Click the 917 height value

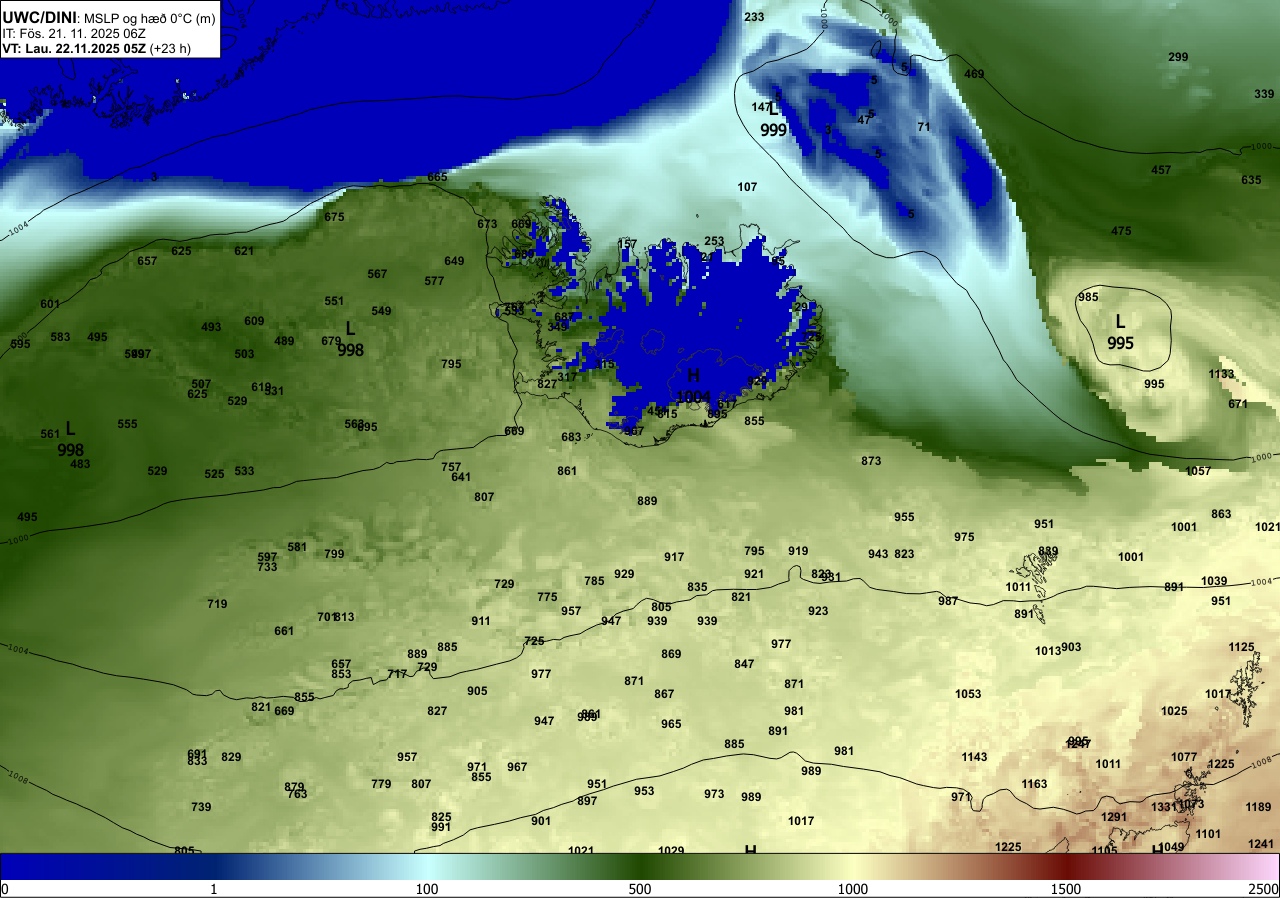(674, 557)
